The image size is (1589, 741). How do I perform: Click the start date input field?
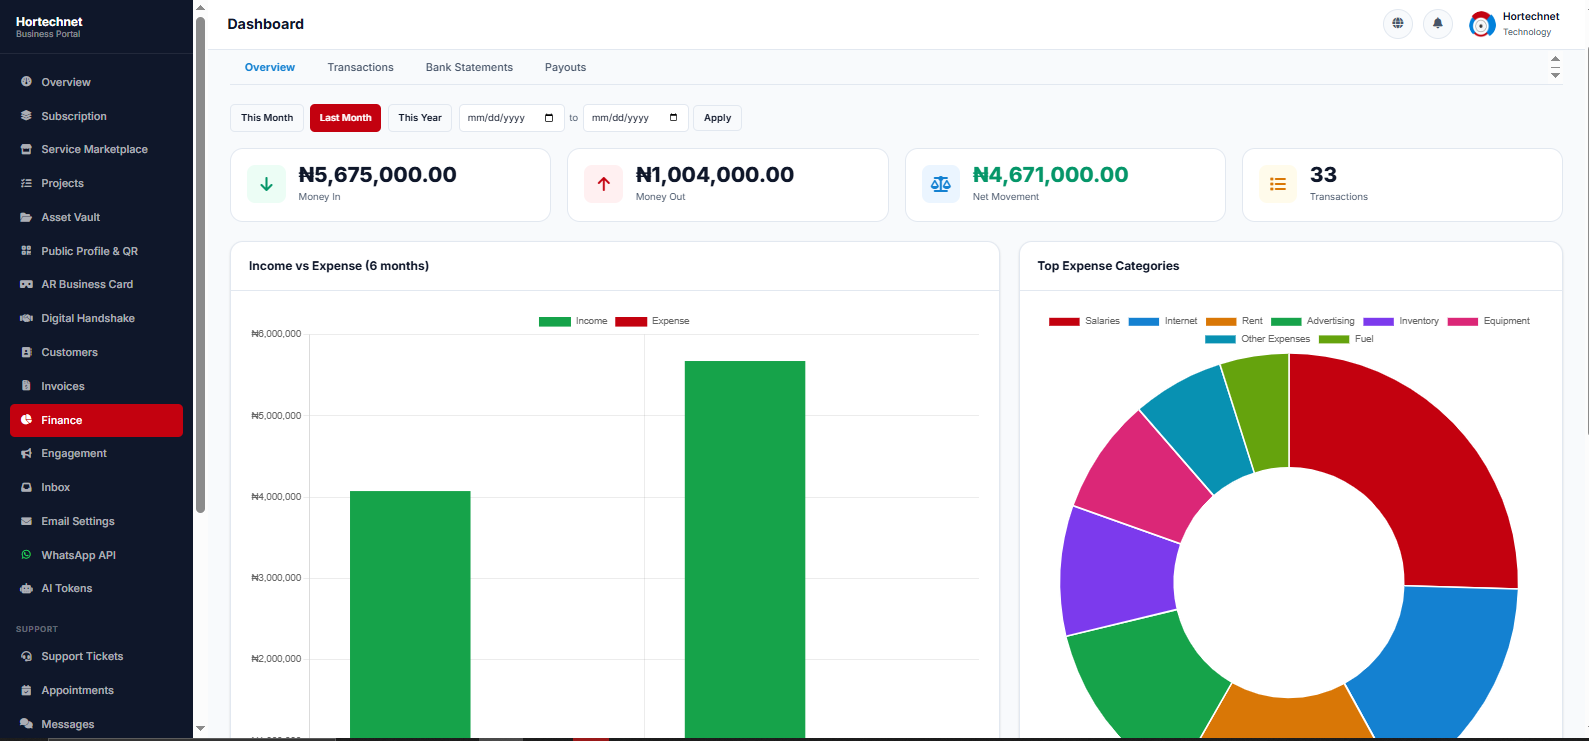(x=511, y=118)
